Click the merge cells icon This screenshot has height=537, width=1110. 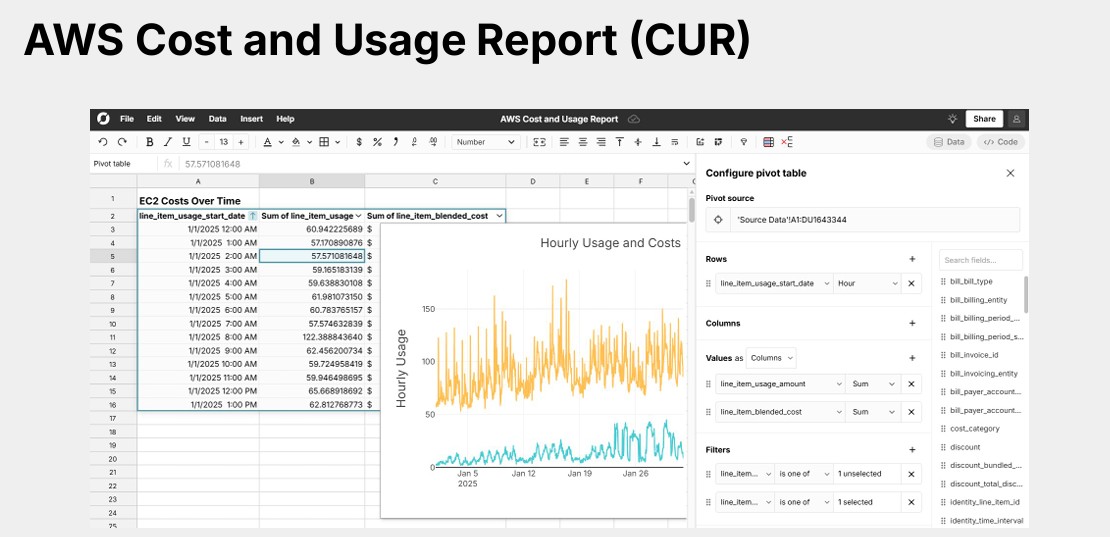click(x=539, y=142)
